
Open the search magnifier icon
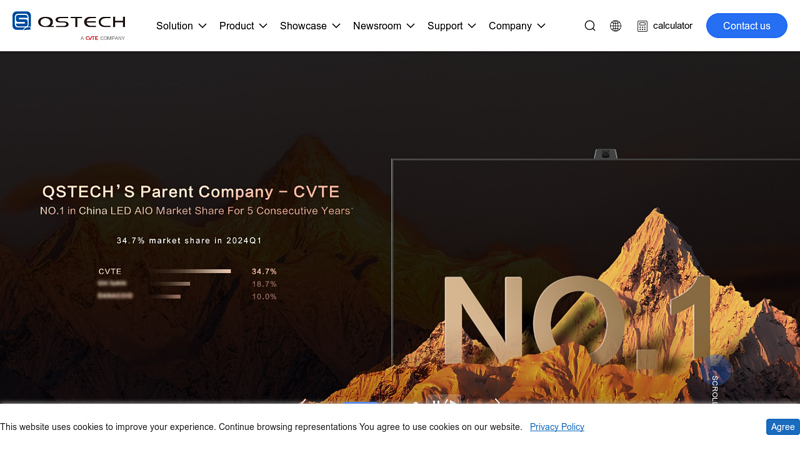pyautogui.click(x=590, y=26)
